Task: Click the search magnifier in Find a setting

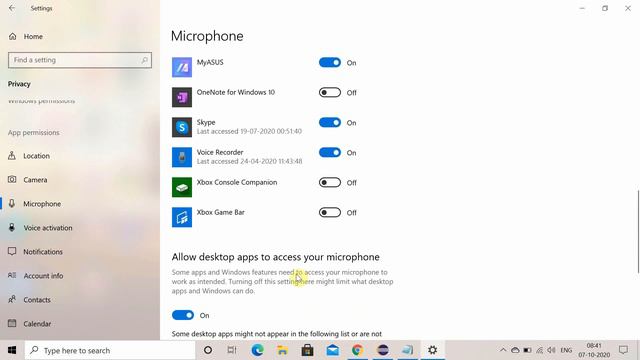Action: click(x=144, y=60)
